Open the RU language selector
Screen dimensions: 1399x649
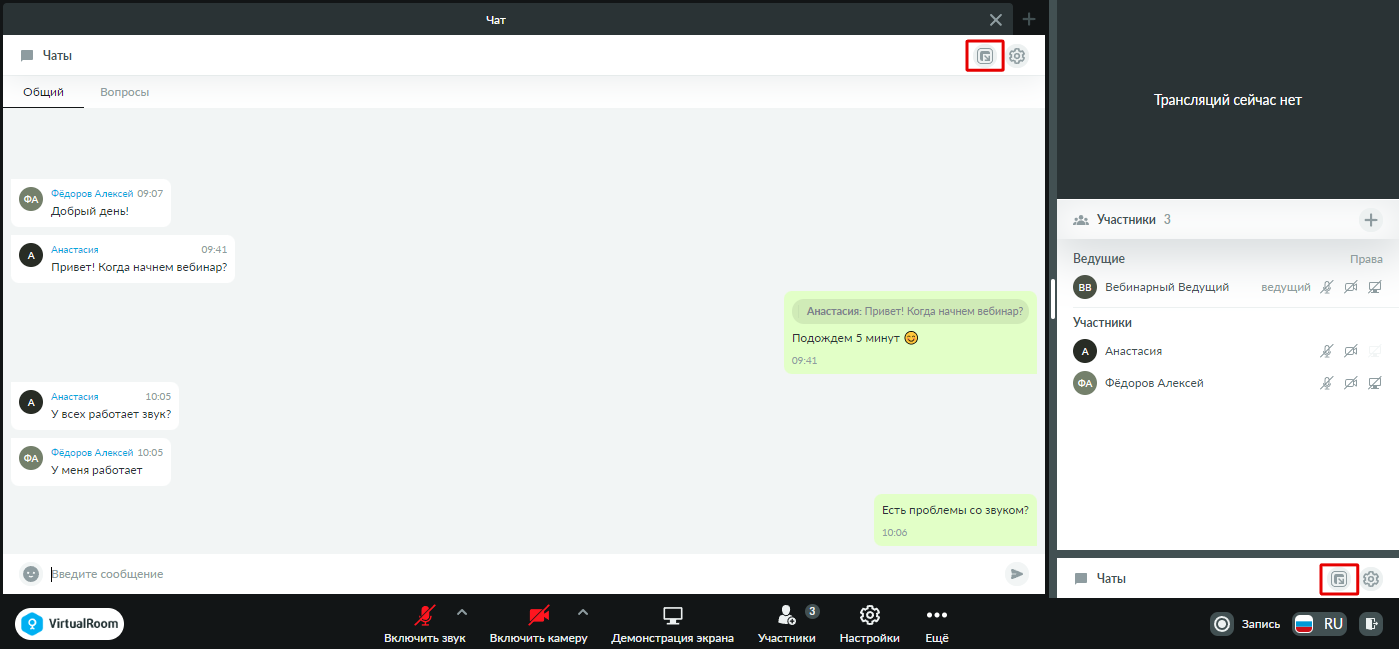click(1319, 624)
